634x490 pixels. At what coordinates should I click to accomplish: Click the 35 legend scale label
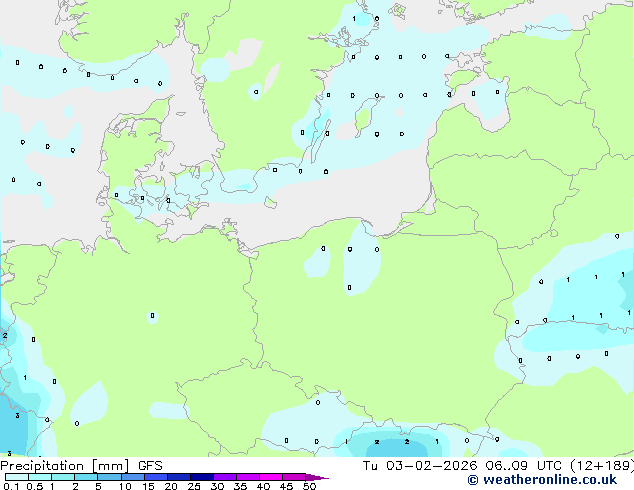pyautogui.click(x=240, y=486)
